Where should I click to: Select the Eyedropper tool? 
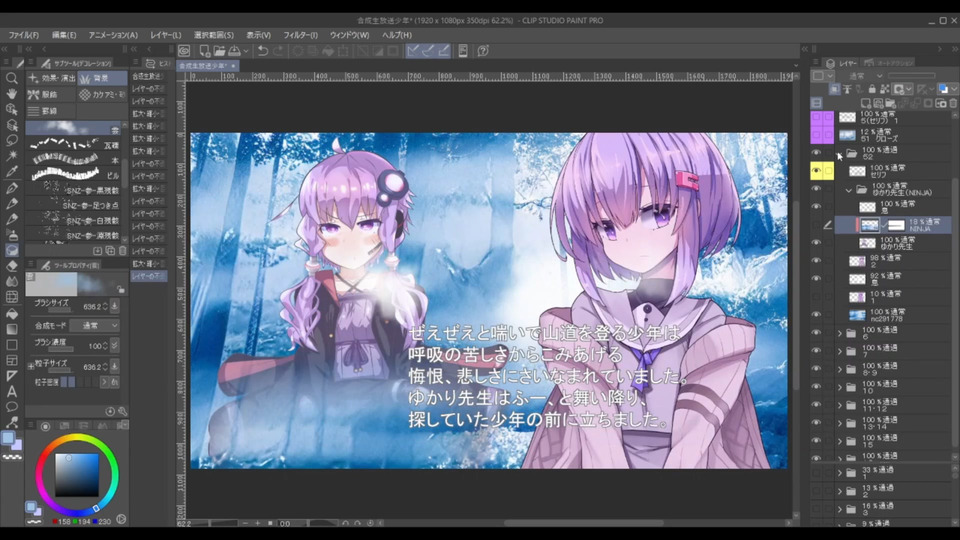click(11, 172)
